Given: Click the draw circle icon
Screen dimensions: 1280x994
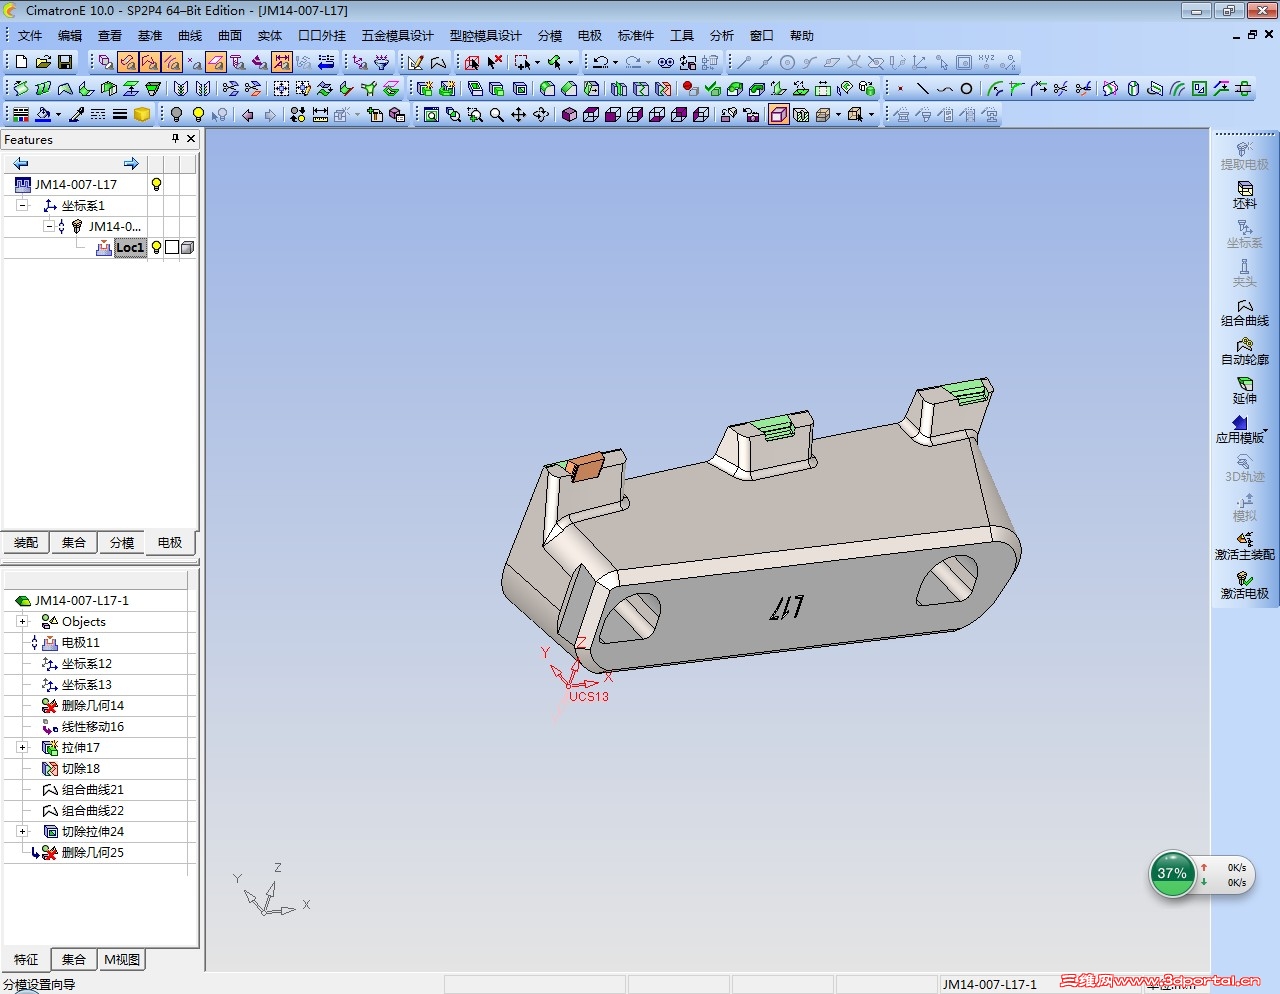Looking at the screenshot, I should click(x=966, y=89).
